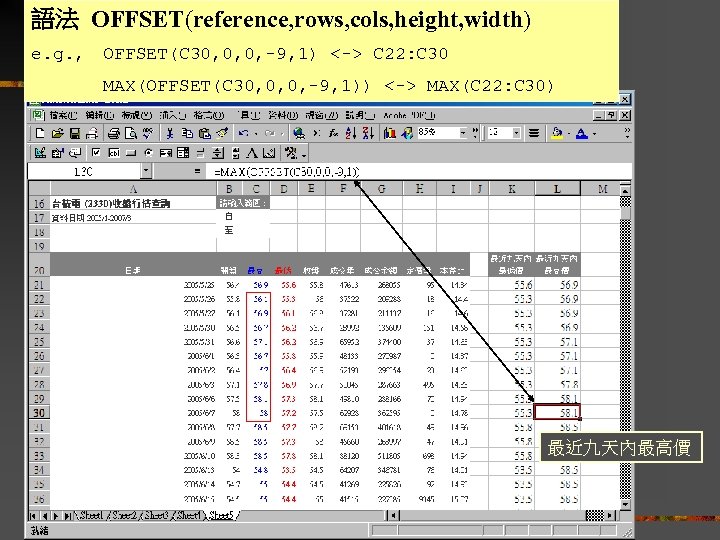Click the Spin Button control icon
Image resolution: width=720 pixels, height=540 pixels.
point(218,152)
